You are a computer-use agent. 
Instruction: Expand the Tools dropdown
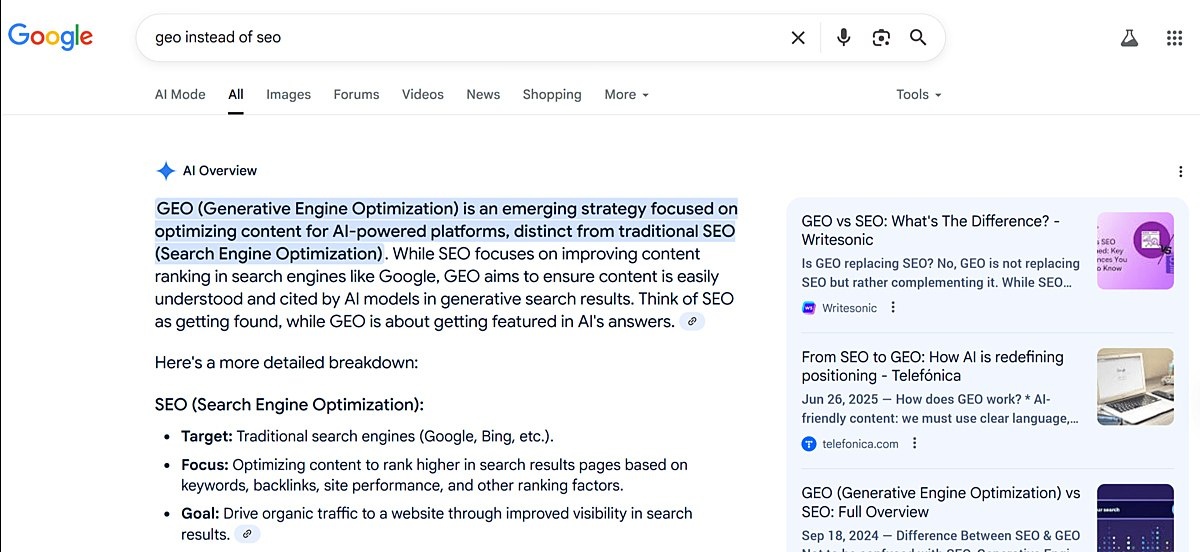[918, 95]
